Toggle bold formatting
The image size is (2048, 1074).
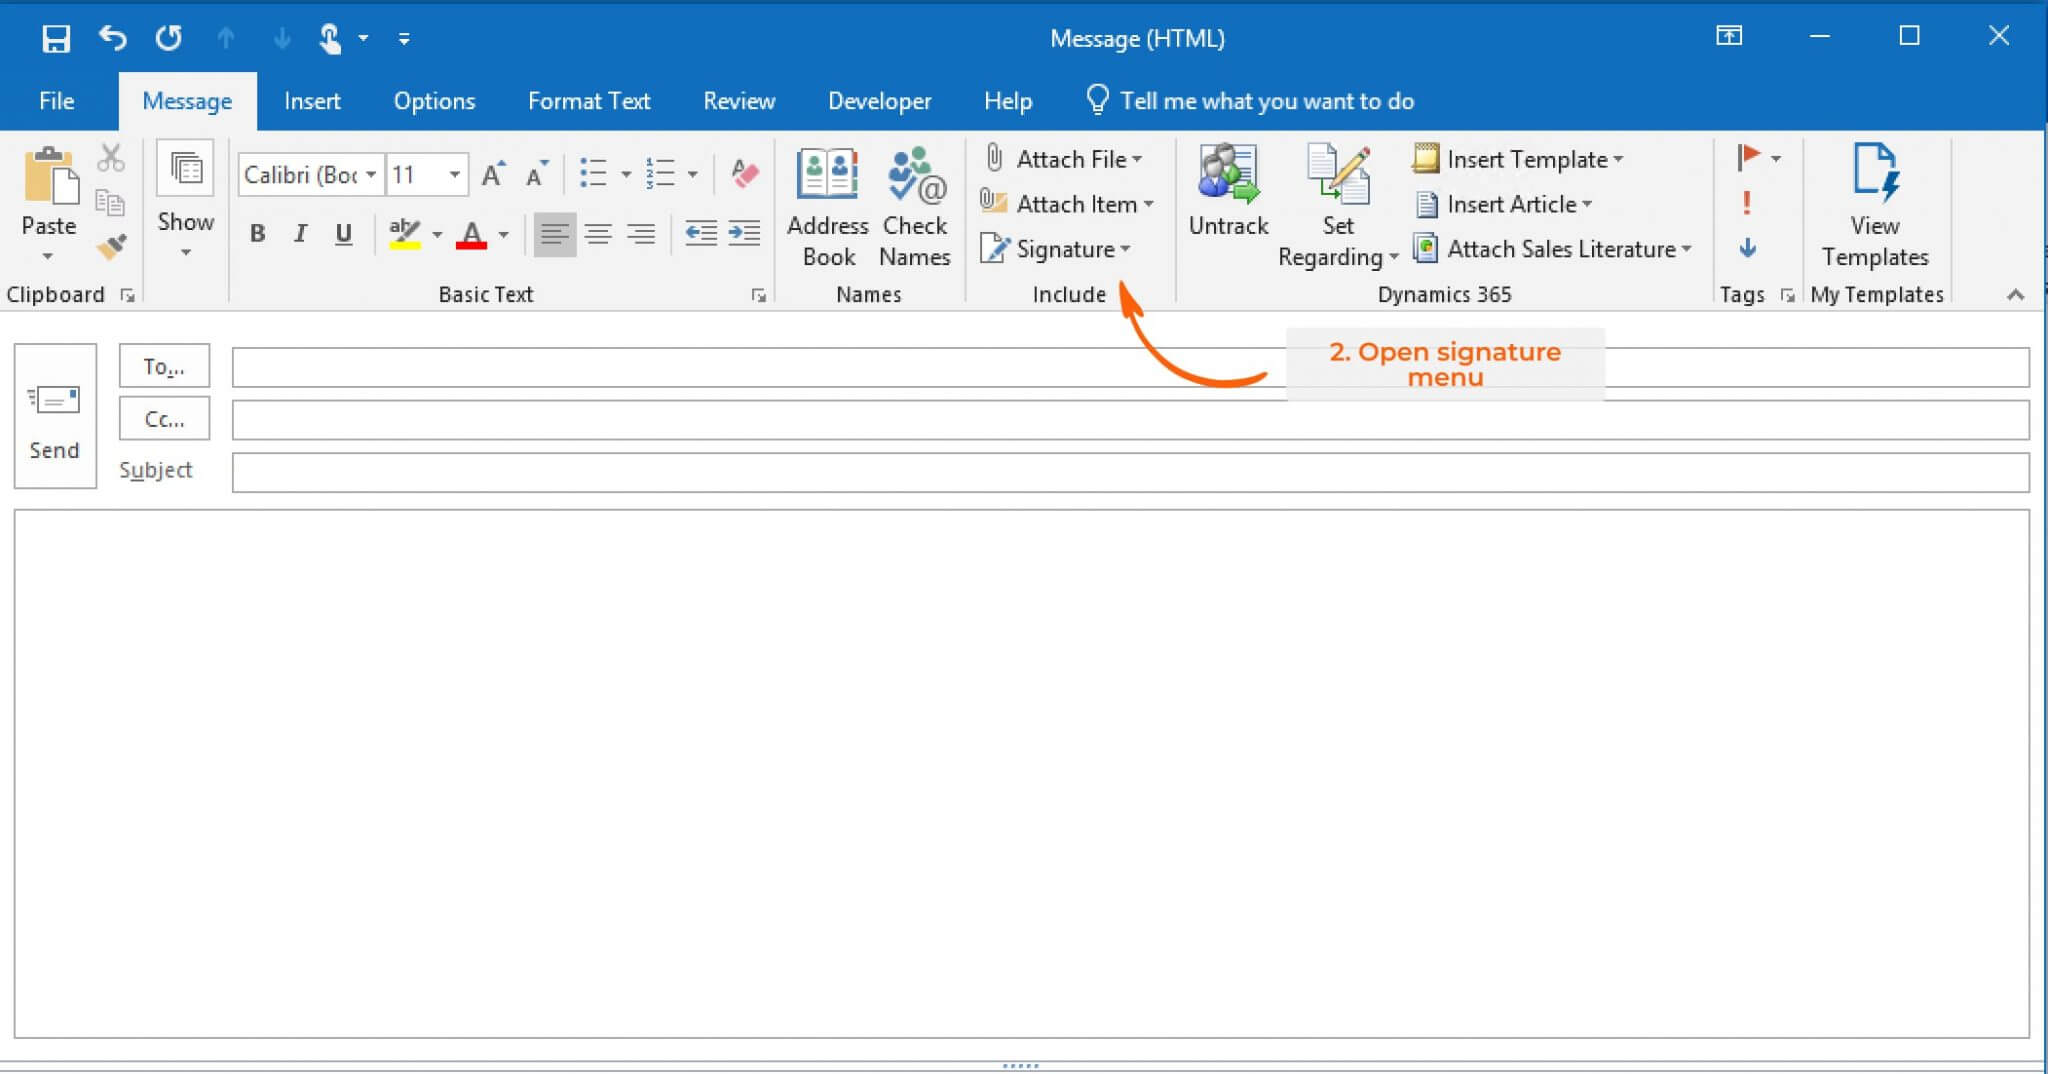(x=258, y=233)
